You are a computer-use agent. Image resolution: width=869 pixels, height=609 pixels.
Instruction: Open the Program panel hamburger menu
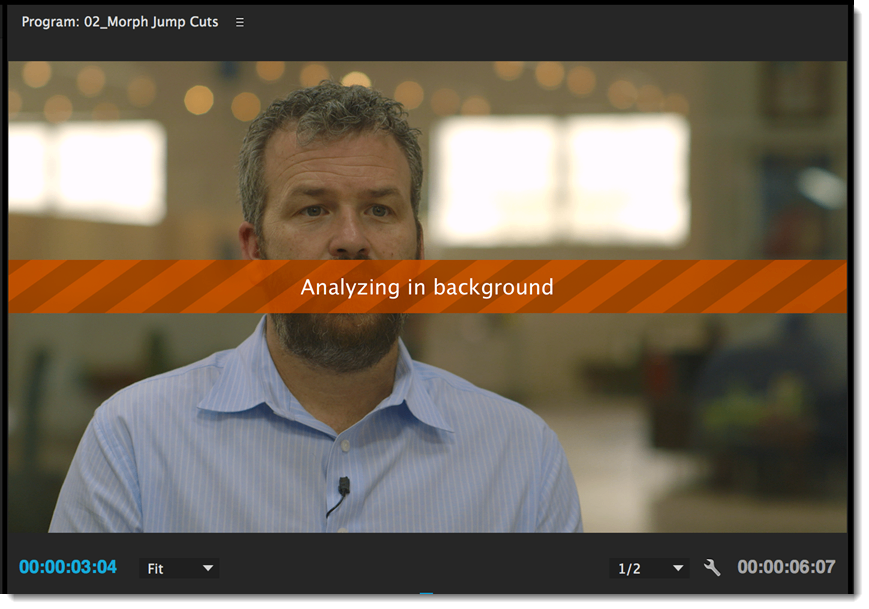pyautogui.click(x=240, y=22)
